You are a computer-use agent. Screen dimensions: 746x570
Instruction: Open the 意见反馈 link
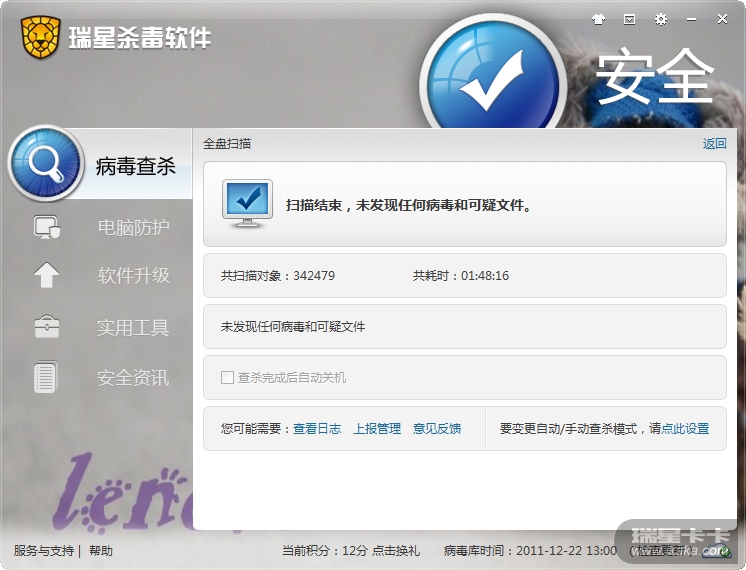point(437,429)
